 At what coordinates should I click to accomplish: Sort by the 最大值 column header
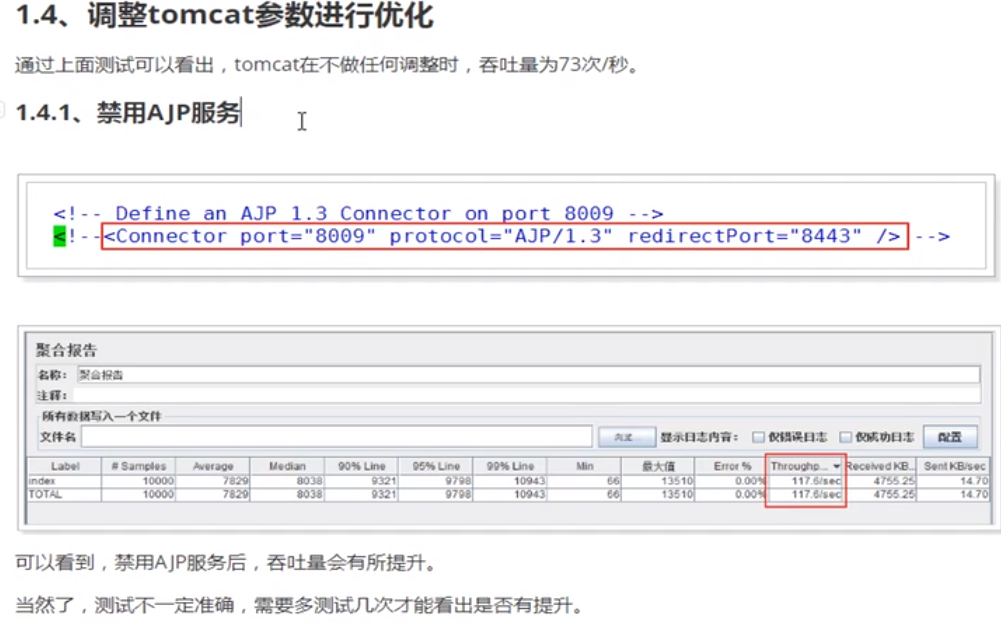658,466
